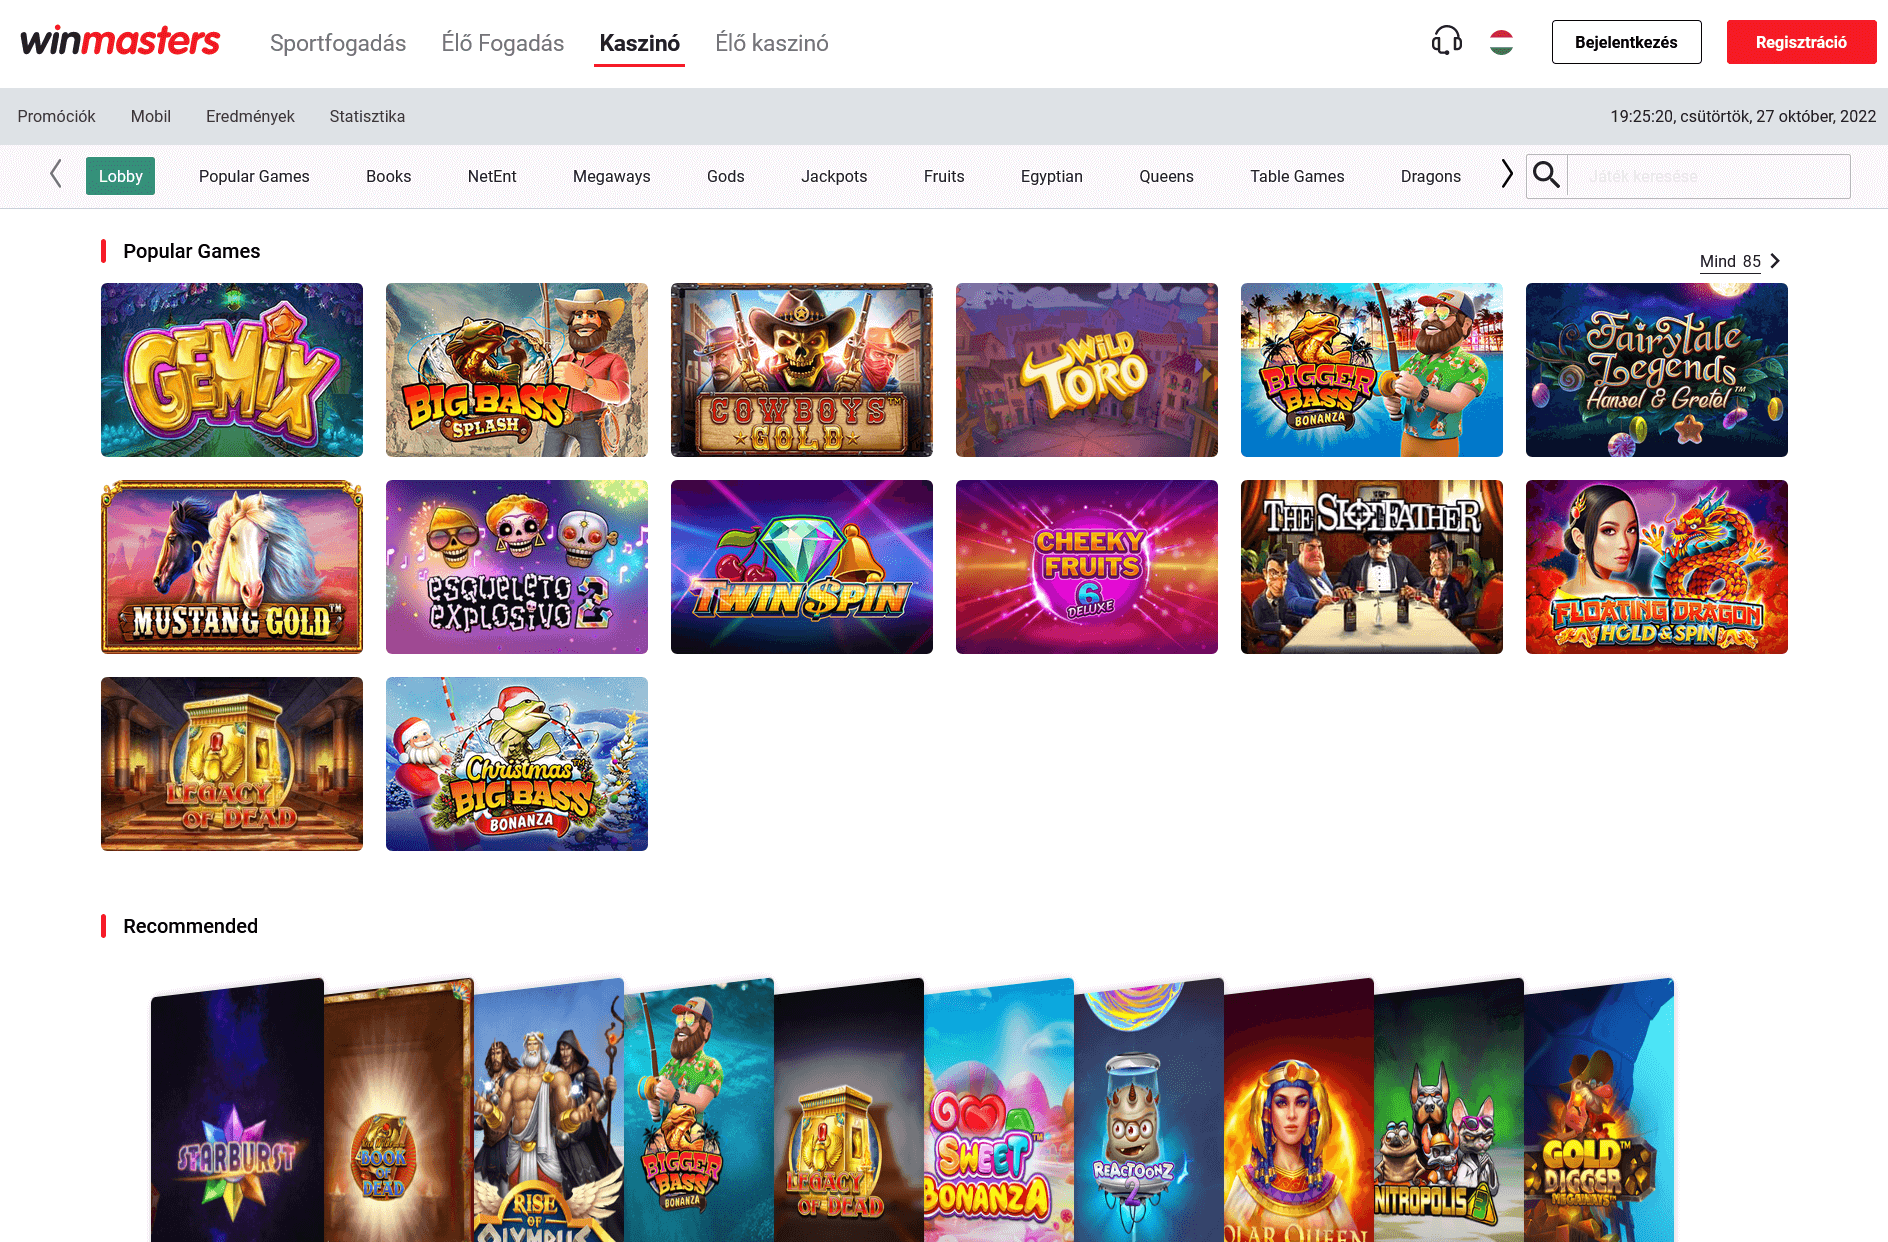Open Starburst recommended card
The height and width of the screenshot is (1242, 1888).
coord(237,1112)
